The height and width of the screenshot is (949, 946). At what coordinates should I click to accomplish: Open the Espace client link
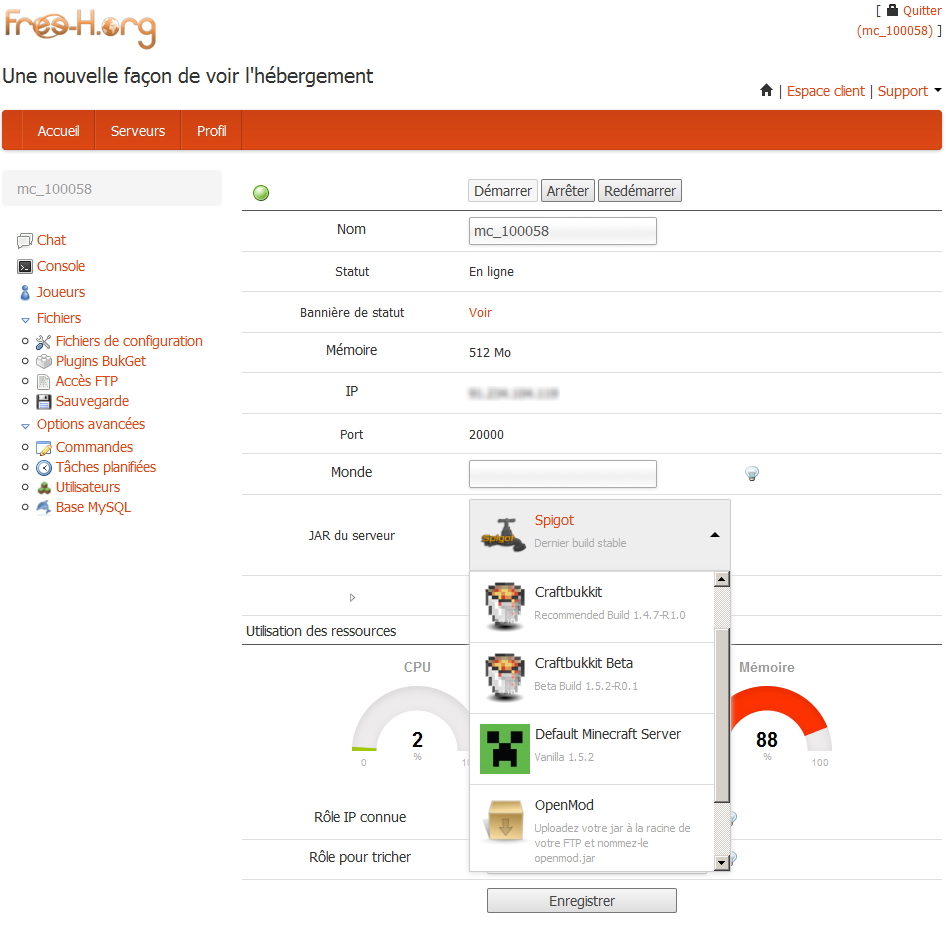click(826, 91)
